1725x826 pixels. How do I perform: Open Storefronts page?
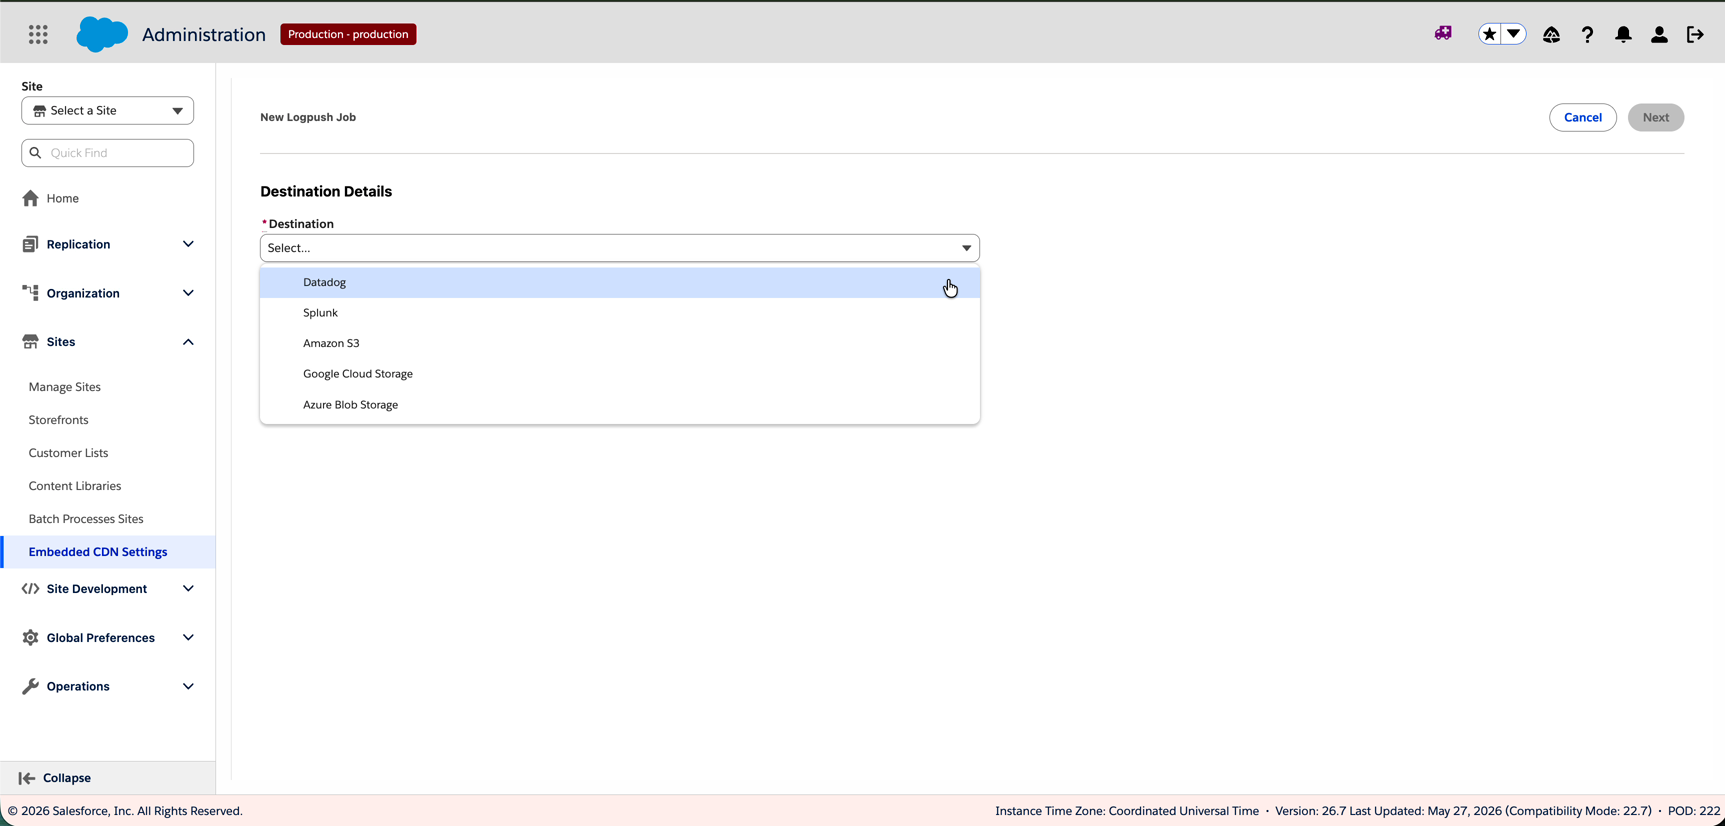[x=59, y=420]
